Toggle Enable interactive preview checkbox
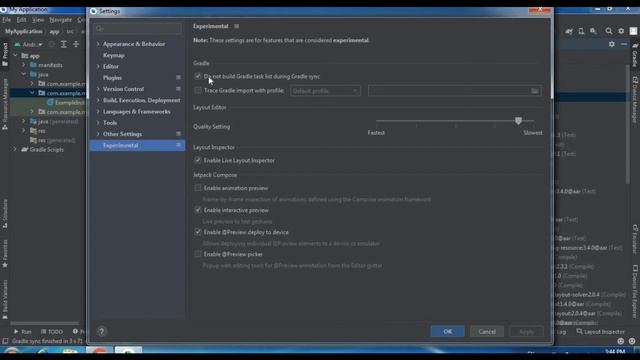This screenshot has height=360, width=640. pyautogui.click(x=198, y=210)
